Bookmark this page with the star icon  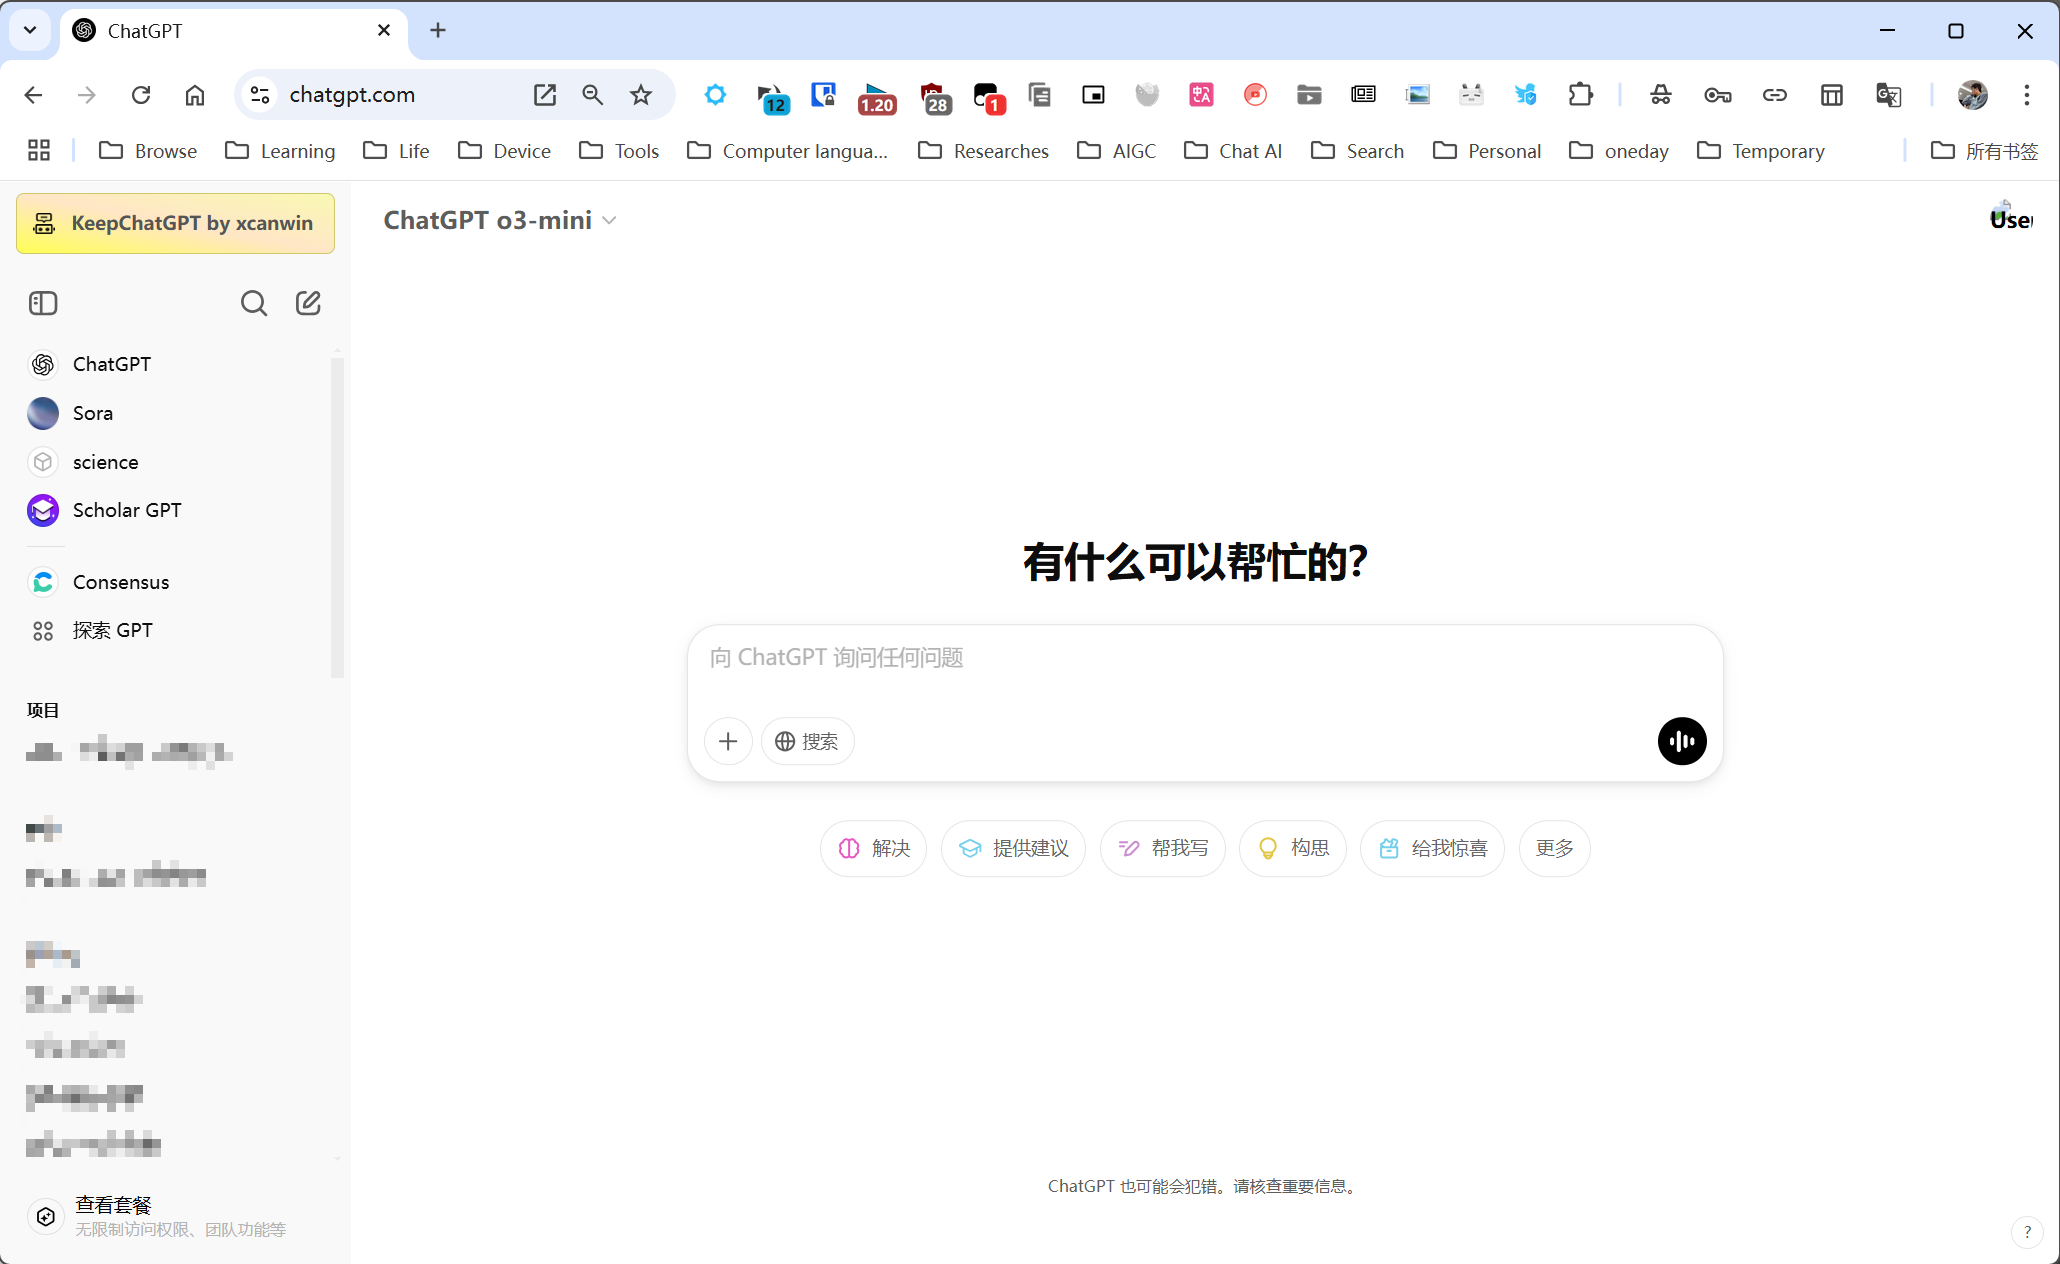641,95
